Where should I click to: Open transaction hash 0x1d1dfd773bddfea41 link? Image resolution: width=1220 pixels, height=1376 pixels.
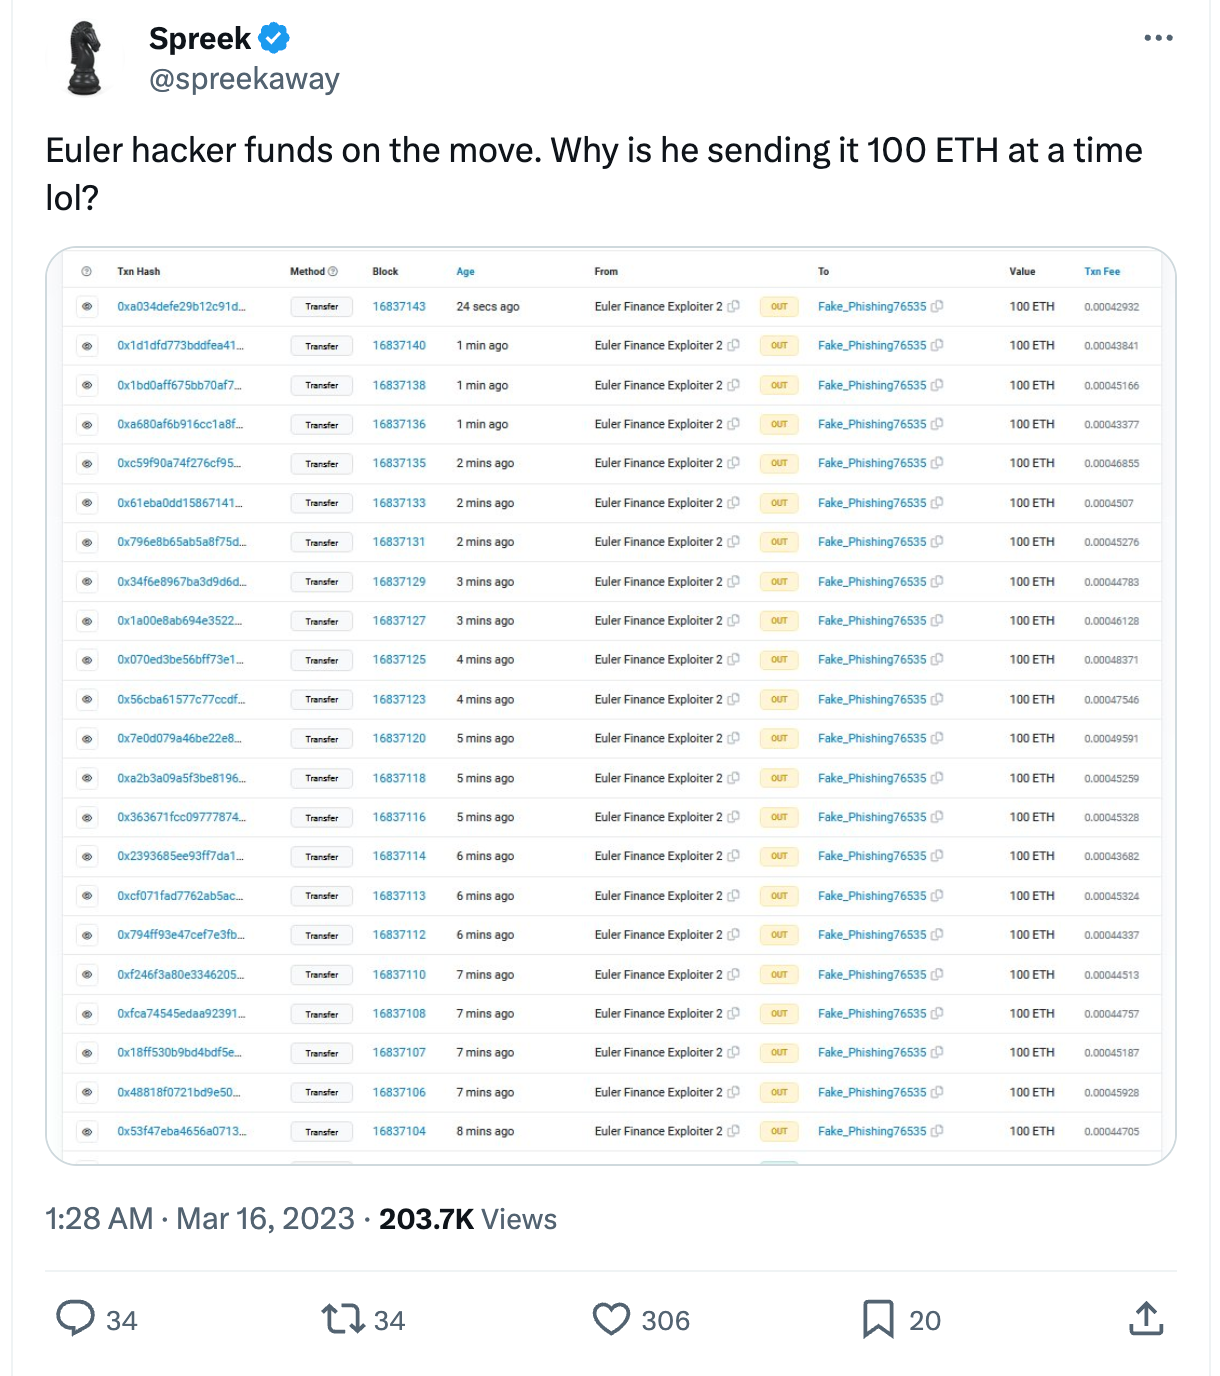(180, 346)
